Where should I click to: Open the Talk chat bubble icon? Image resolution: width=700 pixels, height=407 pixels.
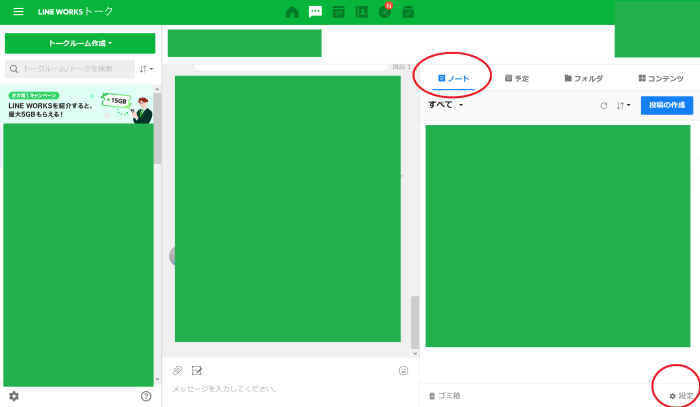coord(316,12)
